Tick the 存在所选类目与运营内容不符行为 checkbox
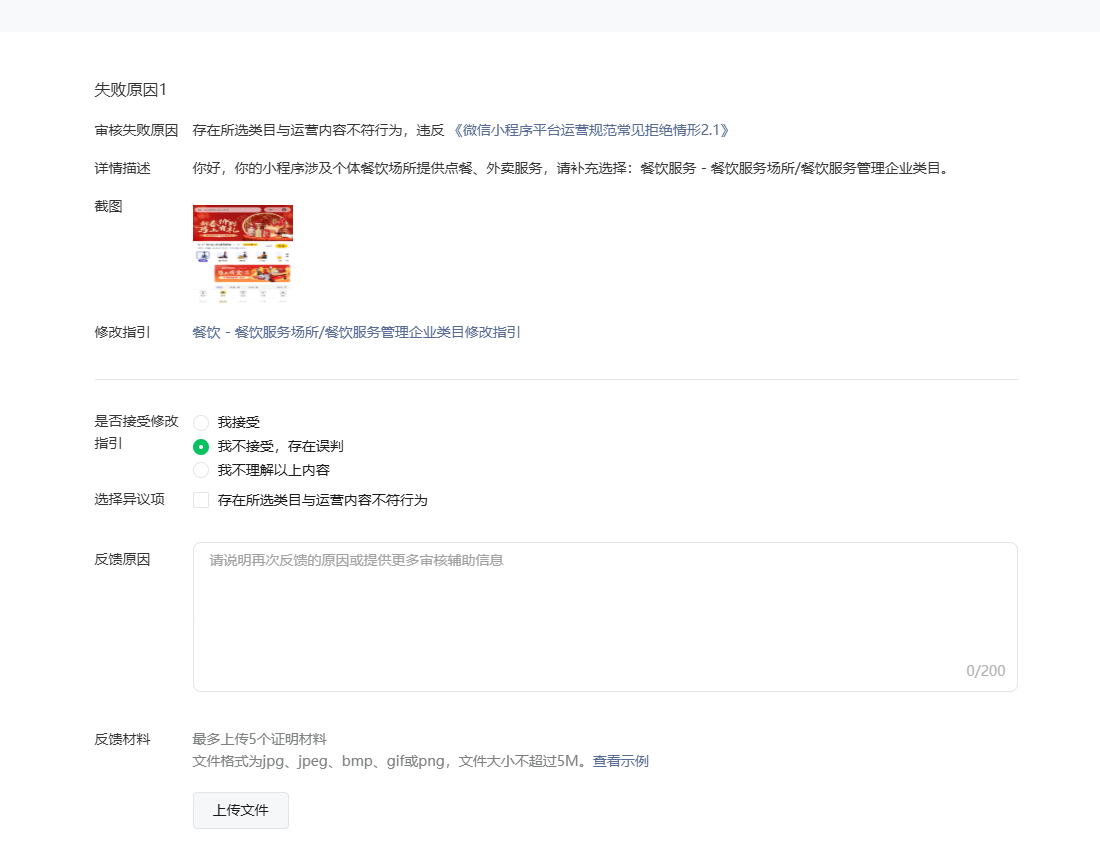This screenshot has width=1100, height=861. 201,500
